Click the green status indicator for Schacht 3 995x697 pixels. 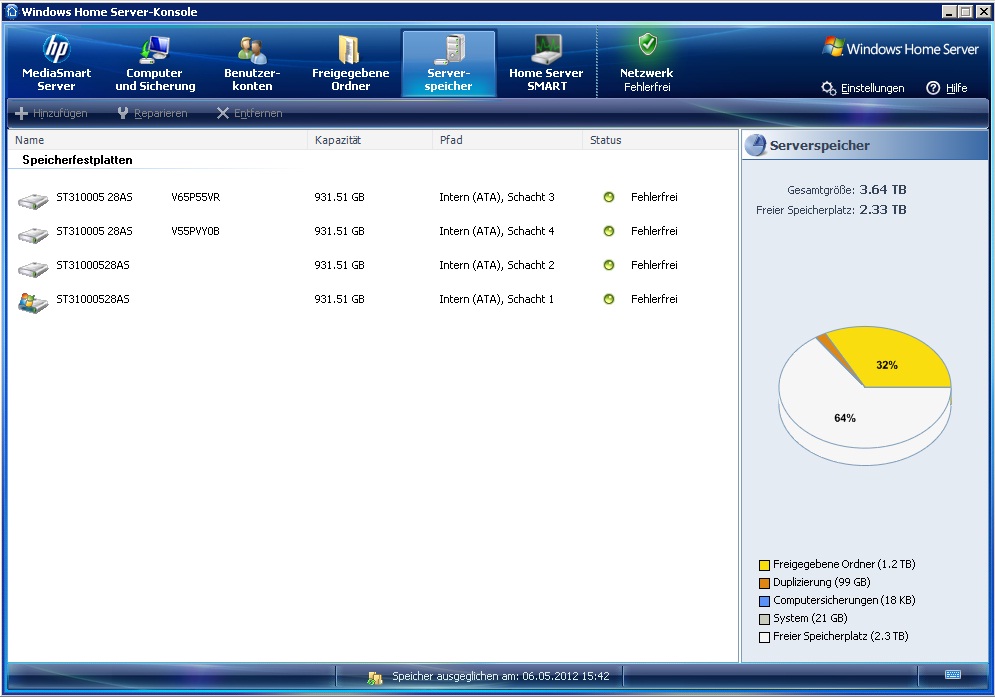[x=609, y=197]
